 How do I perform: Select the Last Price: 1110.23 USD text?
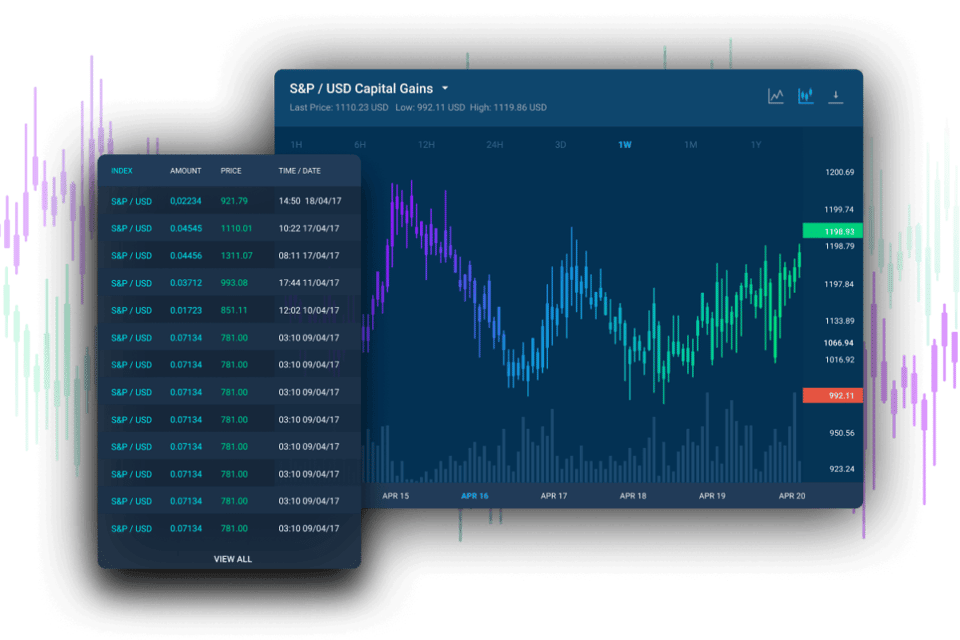coord(339,108)
